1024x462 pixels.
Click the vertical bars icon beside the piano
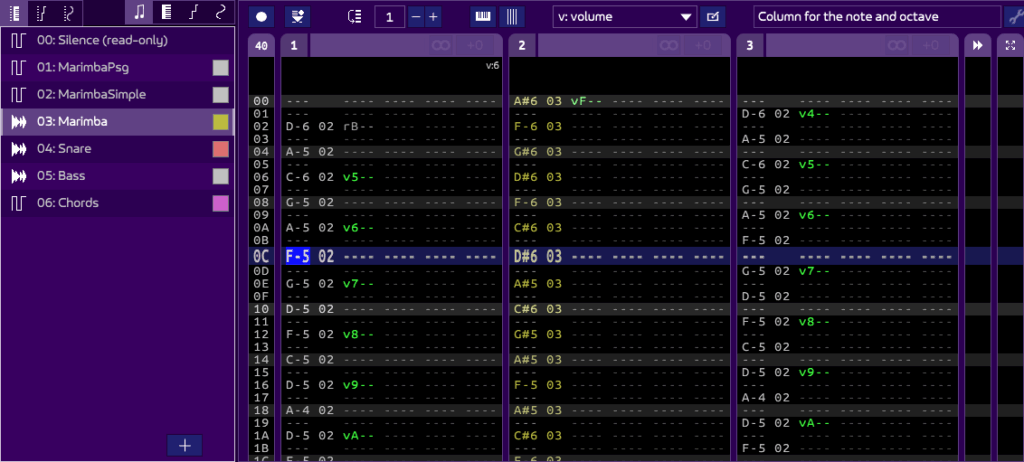pos(511,16)
